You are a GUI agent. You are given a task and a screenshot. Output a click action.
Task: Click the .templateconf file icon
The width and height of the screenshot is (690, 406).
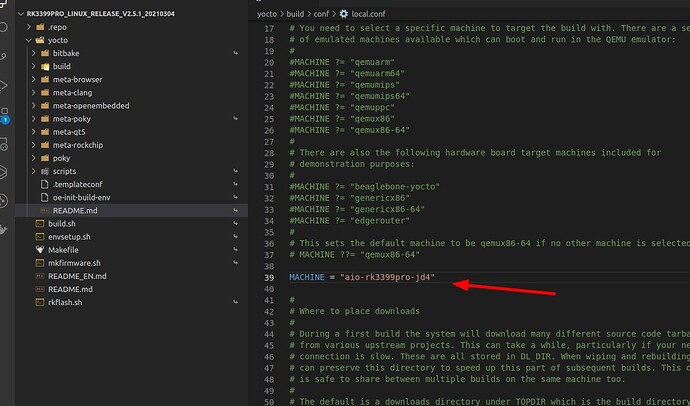coord(44,184)
